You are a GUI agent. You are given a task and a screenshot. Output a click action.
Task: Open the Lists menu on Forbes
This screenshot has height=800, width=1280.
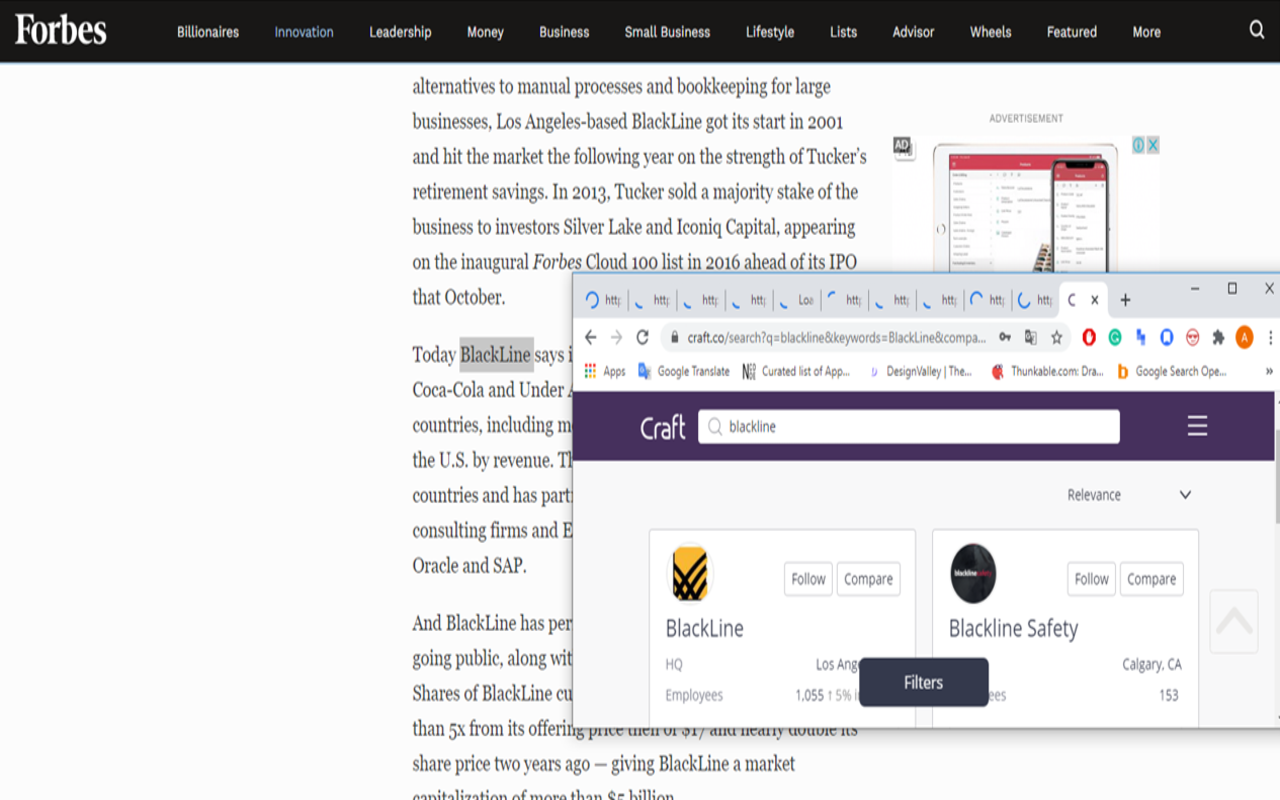coord(843,32)
